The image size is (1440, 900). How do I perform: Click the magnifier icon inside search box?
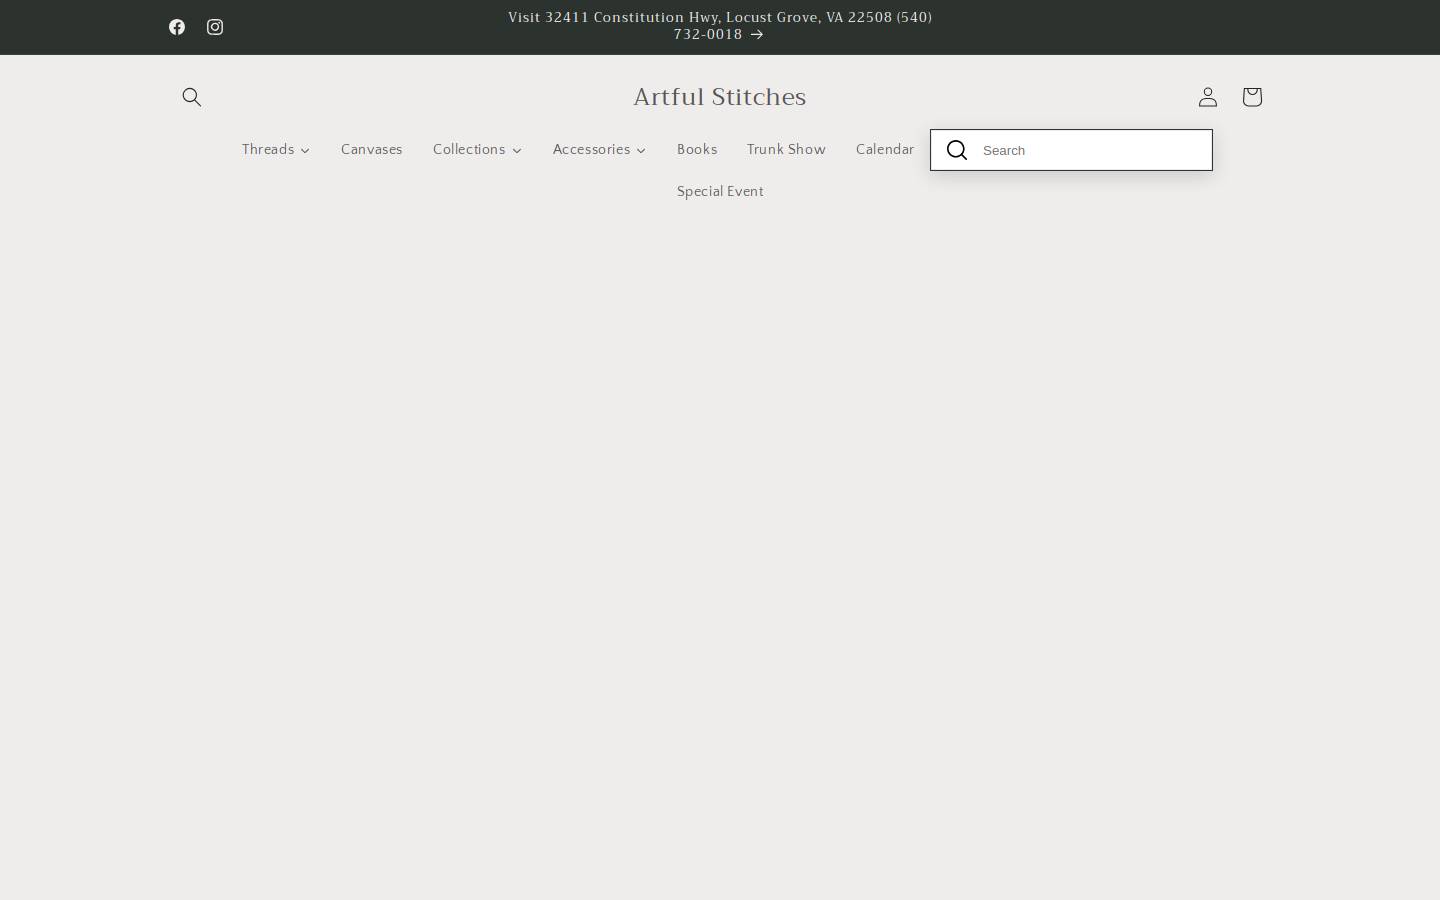pos(957,150)
